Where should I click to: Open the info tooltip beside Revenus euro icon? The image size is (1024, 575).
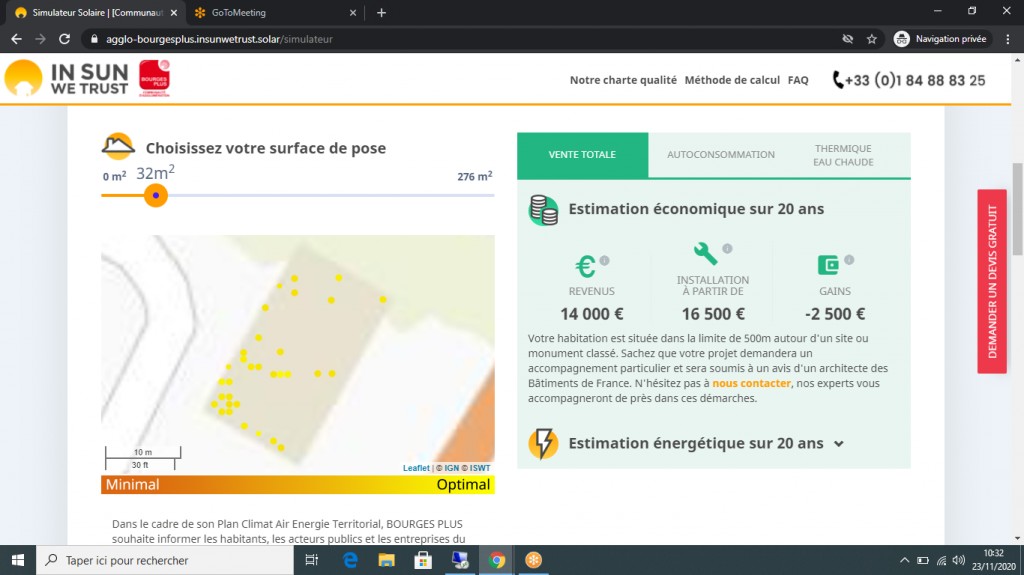(605, 260)
